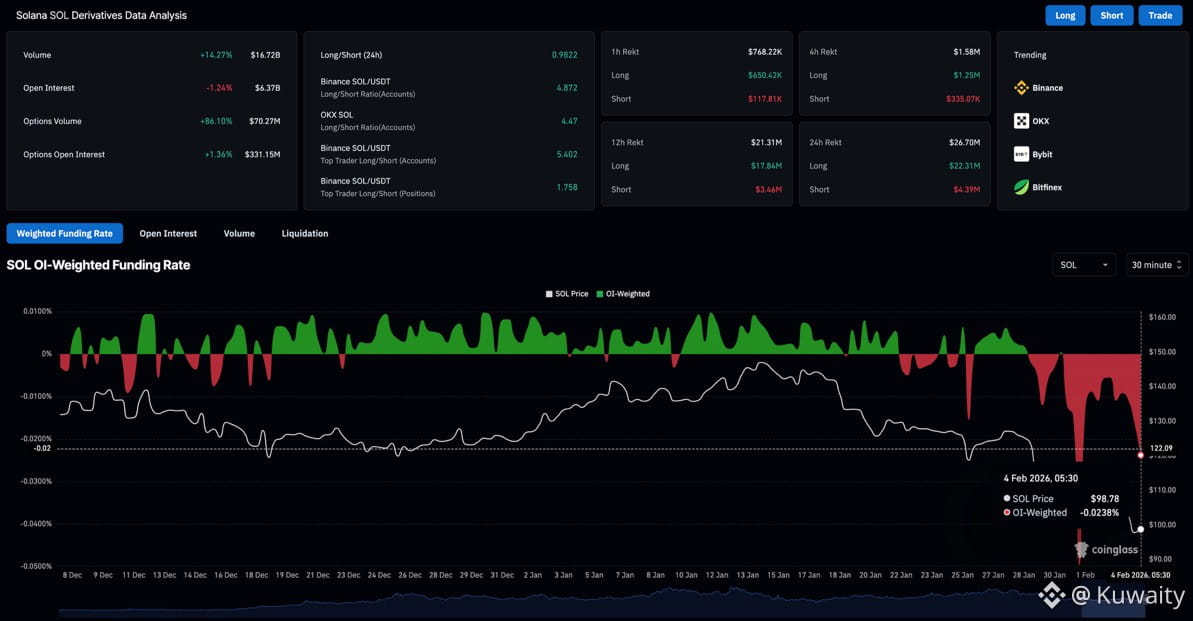
Task: Click the OKX logo icon in Trending
Action: (x=1021, y=121)
